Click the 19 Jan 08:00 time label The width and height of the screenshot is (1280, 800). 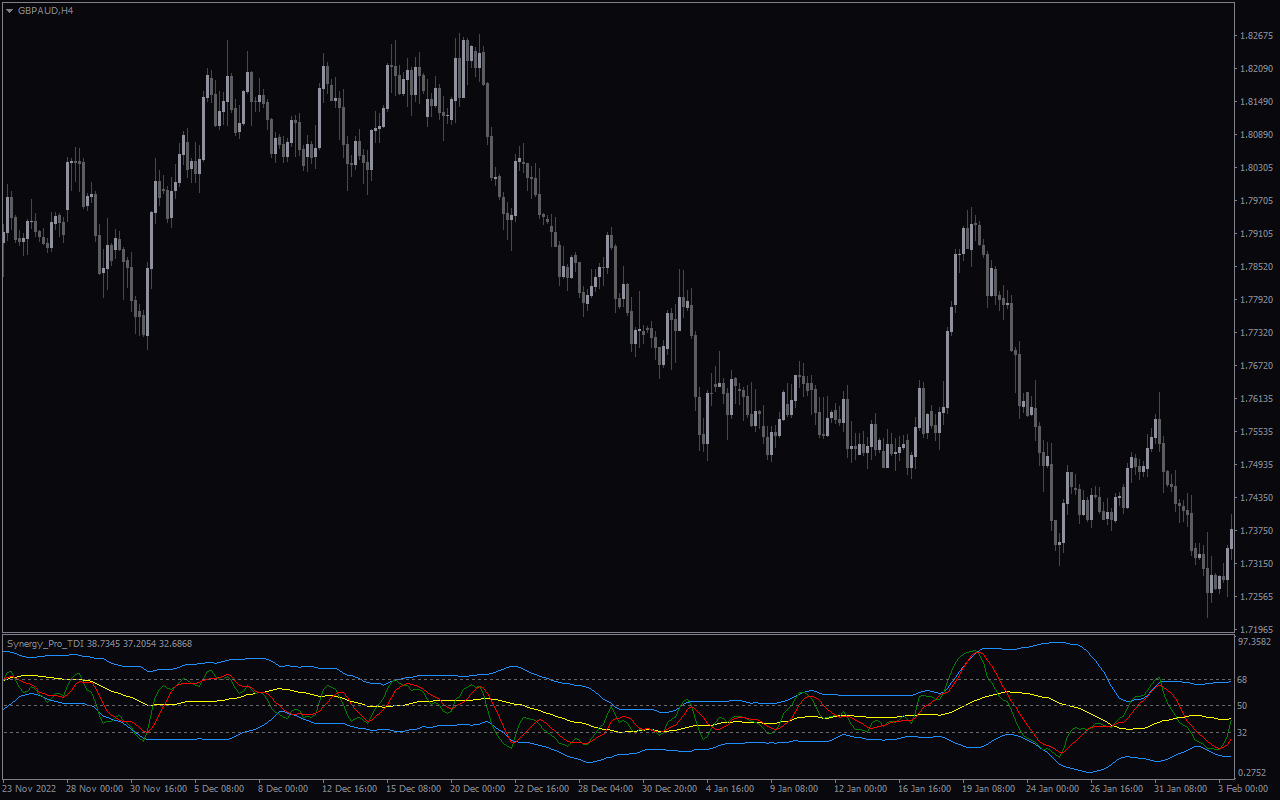pyautogui.click(x=989, y=789)
